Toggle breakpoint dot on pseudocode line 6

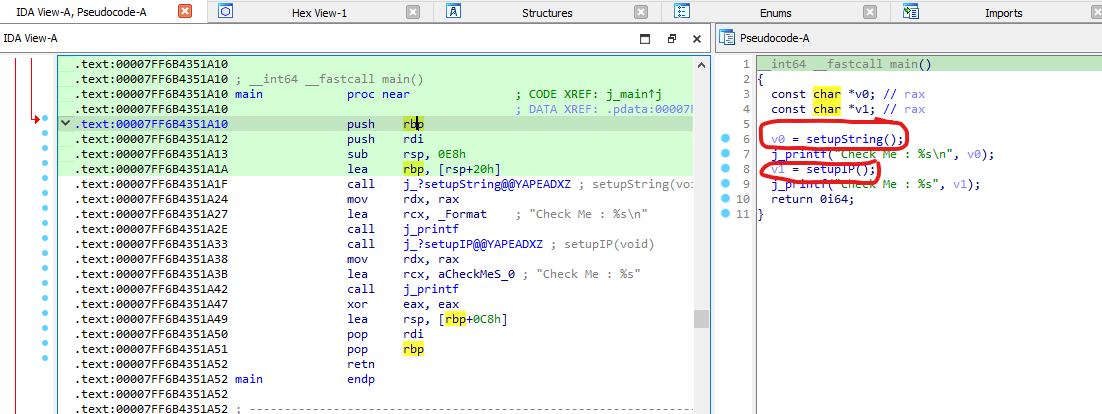point(725,139)
